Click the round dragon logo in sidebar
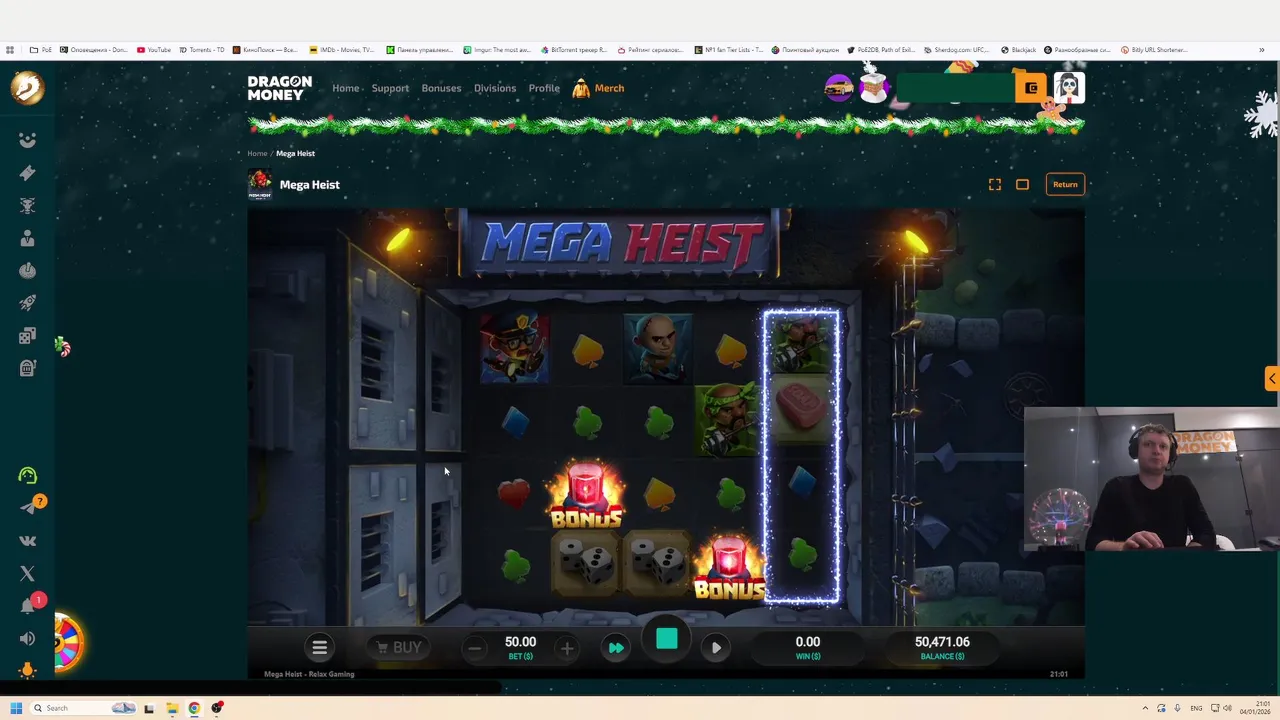This screenshot has width=1280, height=720. tap(27, 88)
